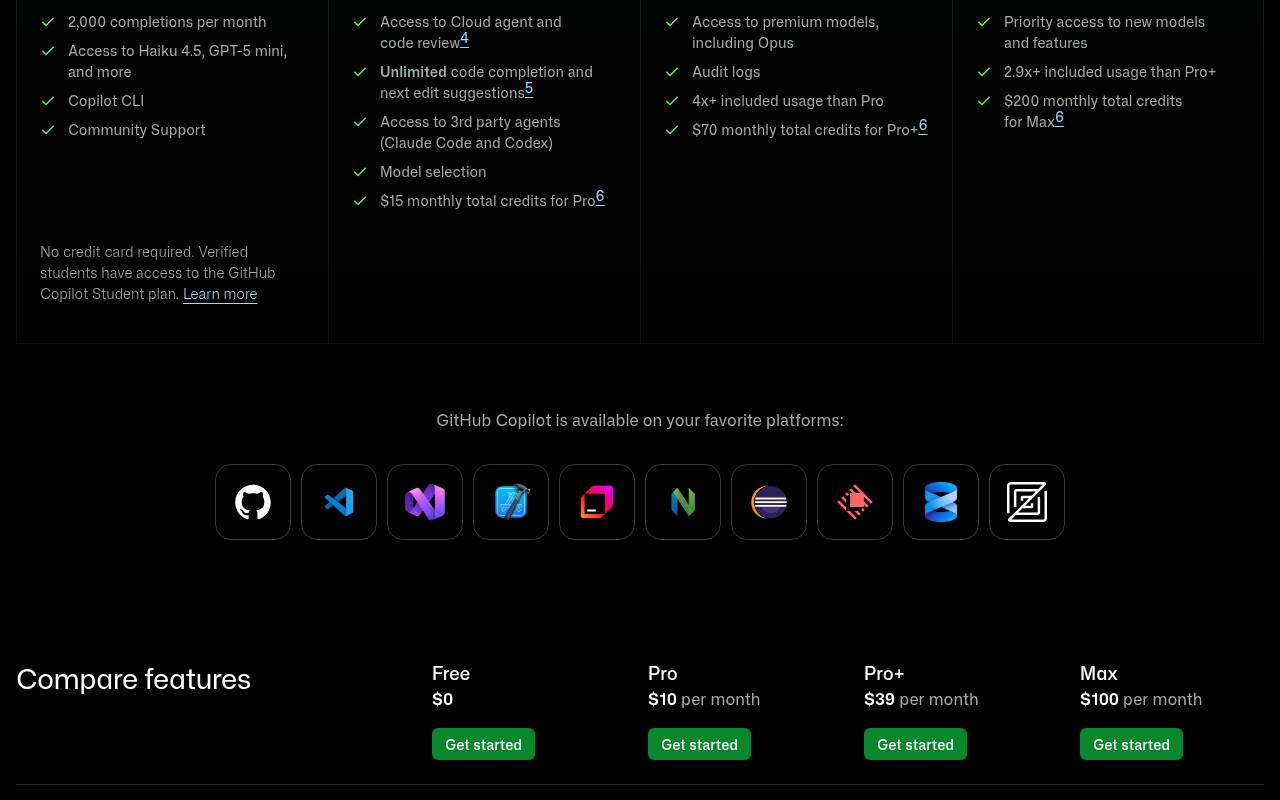Open footnote 4 beside code review

(464, 39)
